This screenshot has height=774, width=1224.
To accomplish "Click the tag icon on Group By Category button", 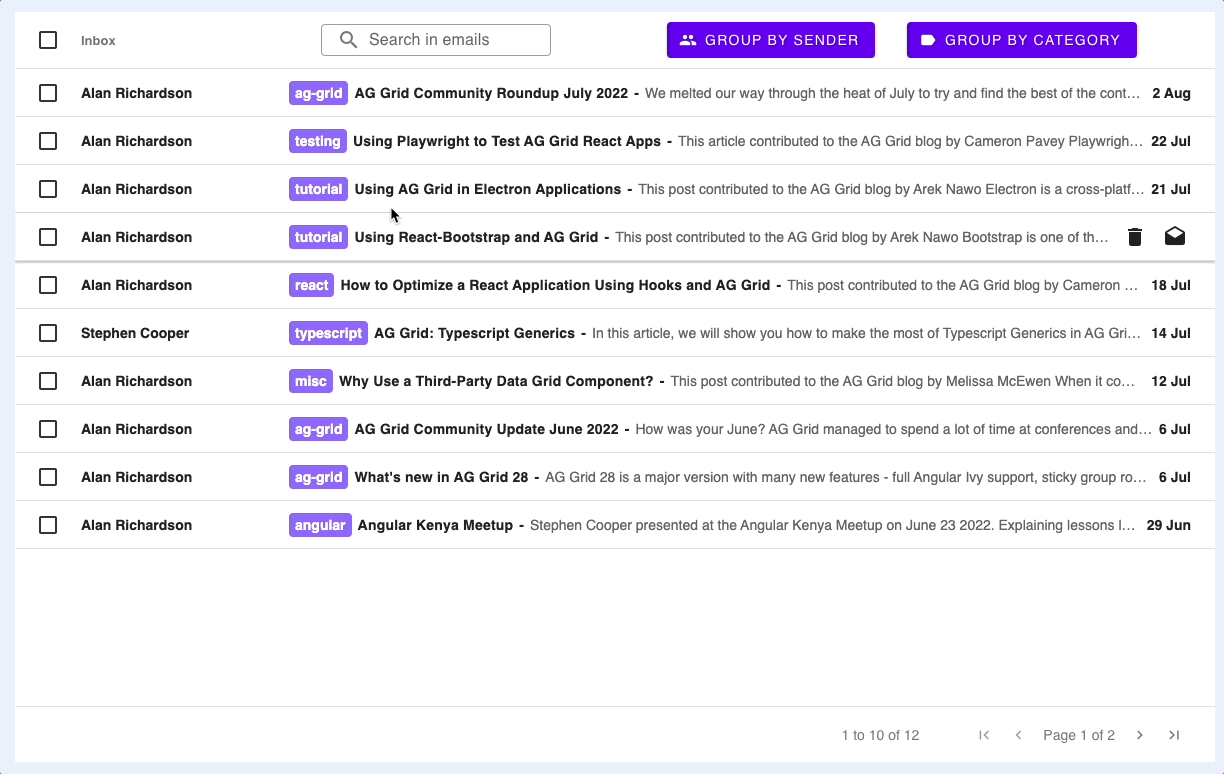I will click(929, 40).
